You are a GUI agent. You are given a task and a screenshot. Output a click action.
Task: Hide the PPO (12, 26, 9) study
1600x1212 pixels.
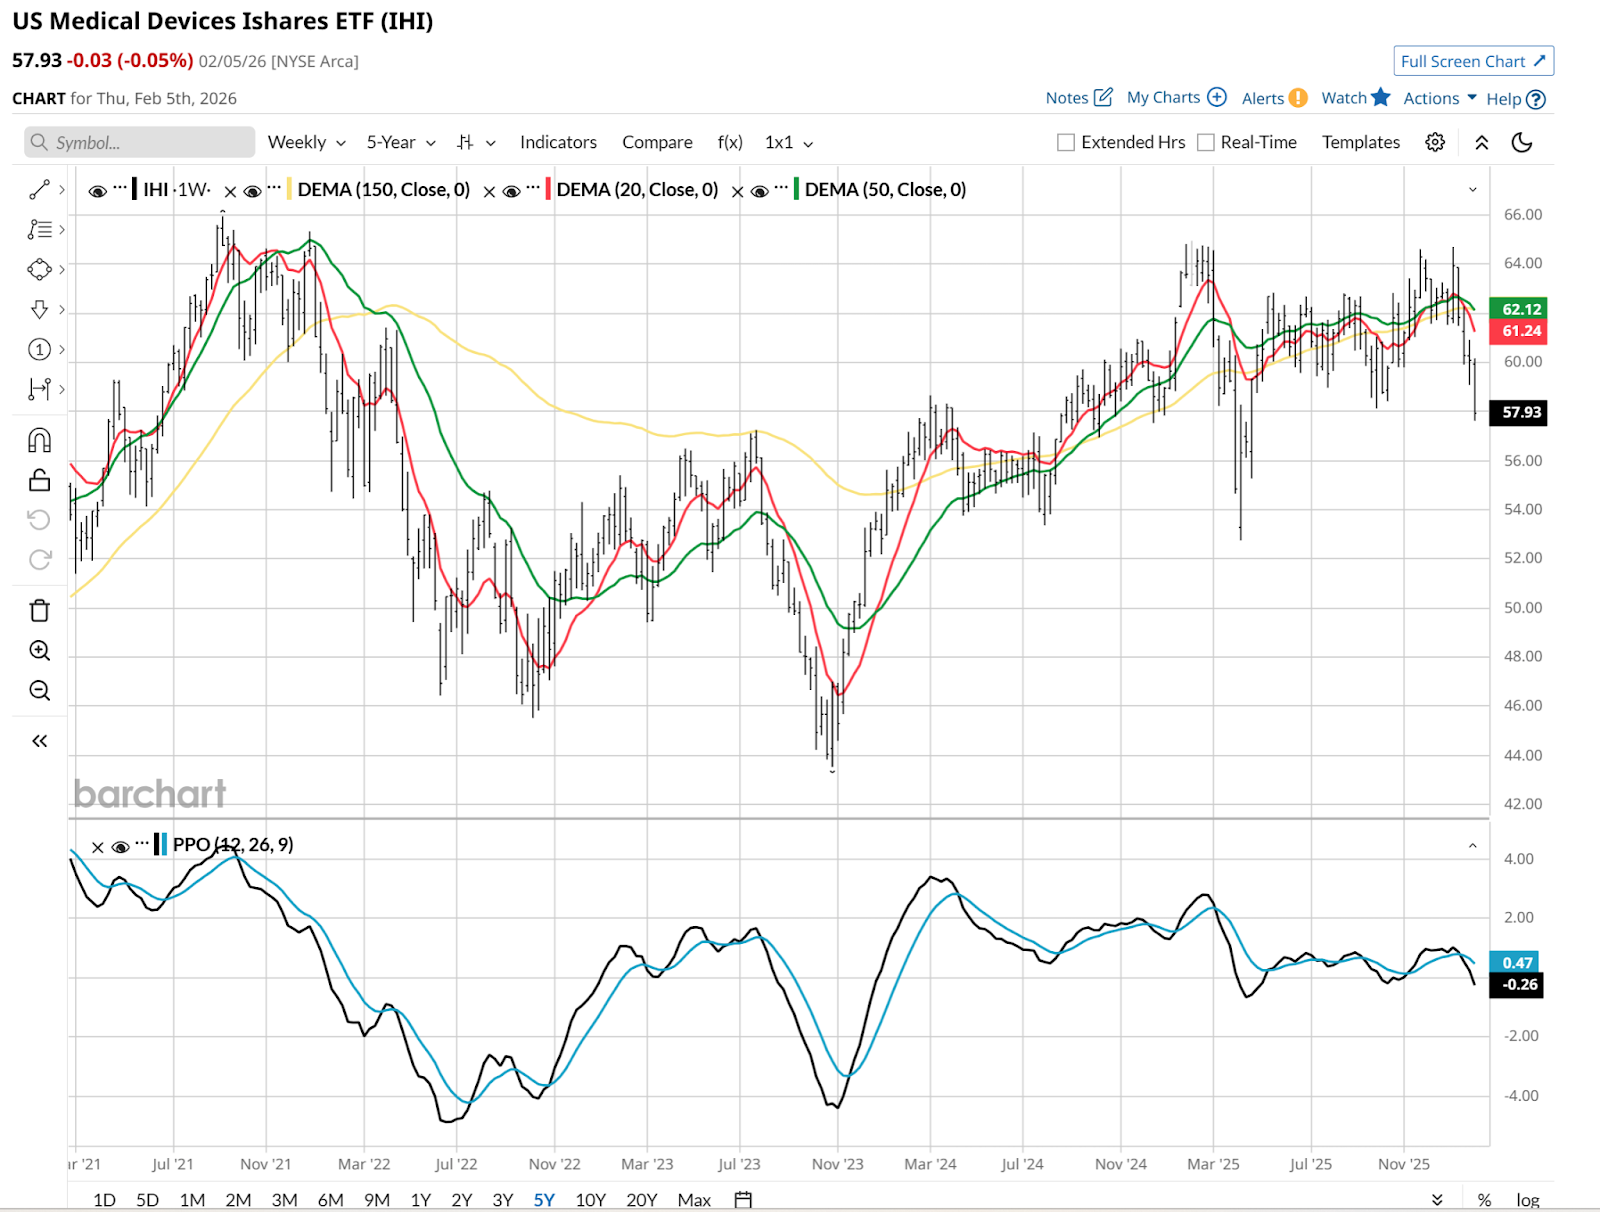click(120, 847)
